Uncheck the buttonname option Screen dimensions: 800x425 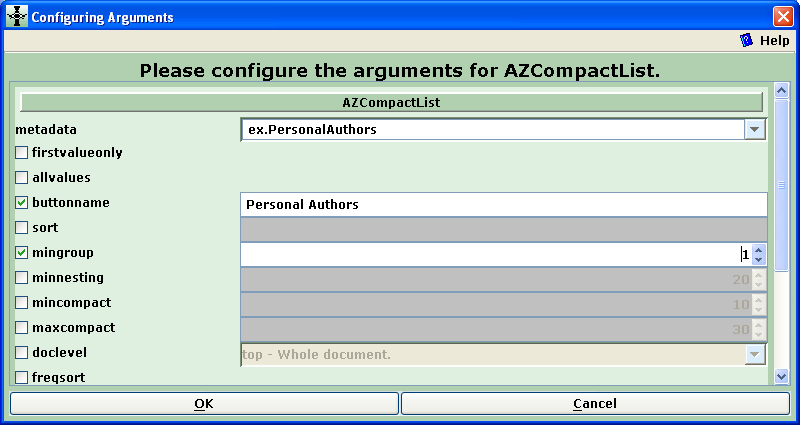[x=21, y=203]
